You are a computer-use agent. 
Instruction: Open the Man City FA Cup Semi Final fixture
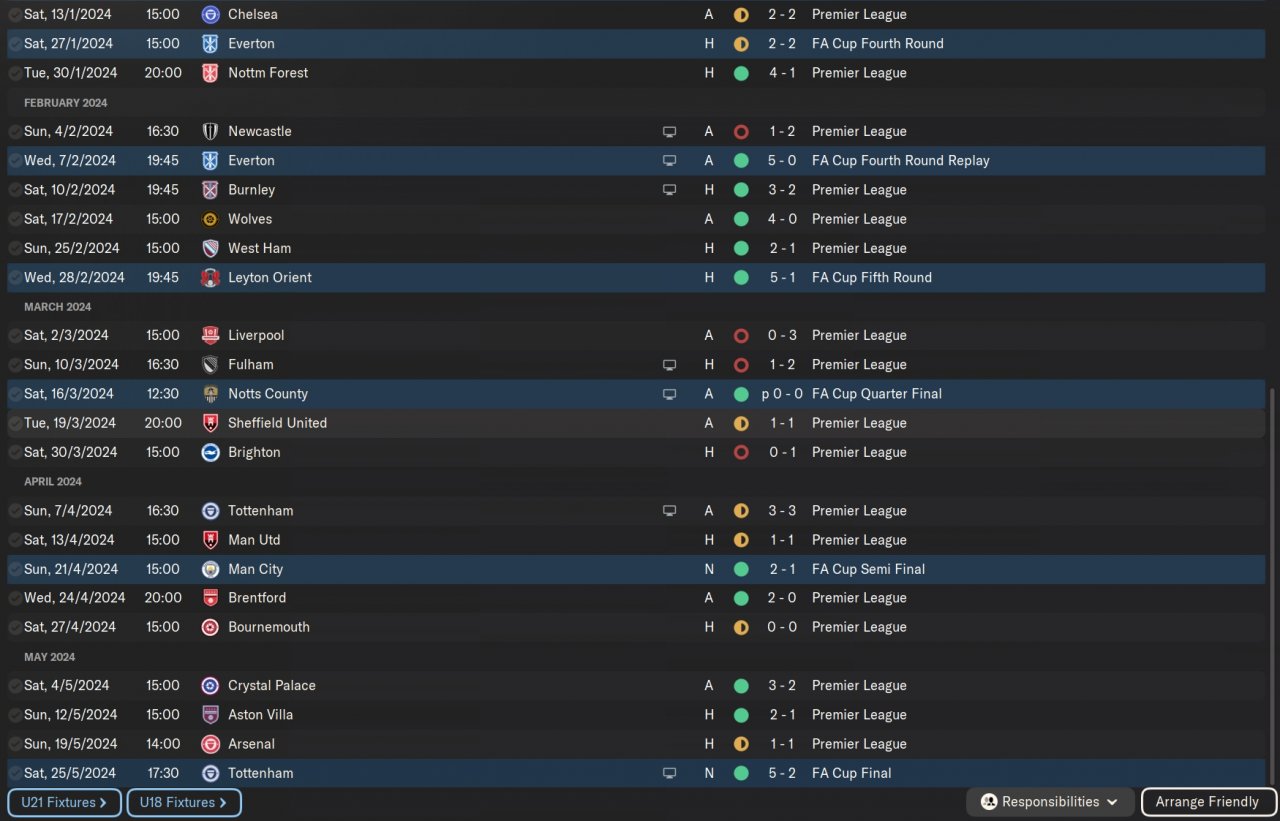point(636,569)
